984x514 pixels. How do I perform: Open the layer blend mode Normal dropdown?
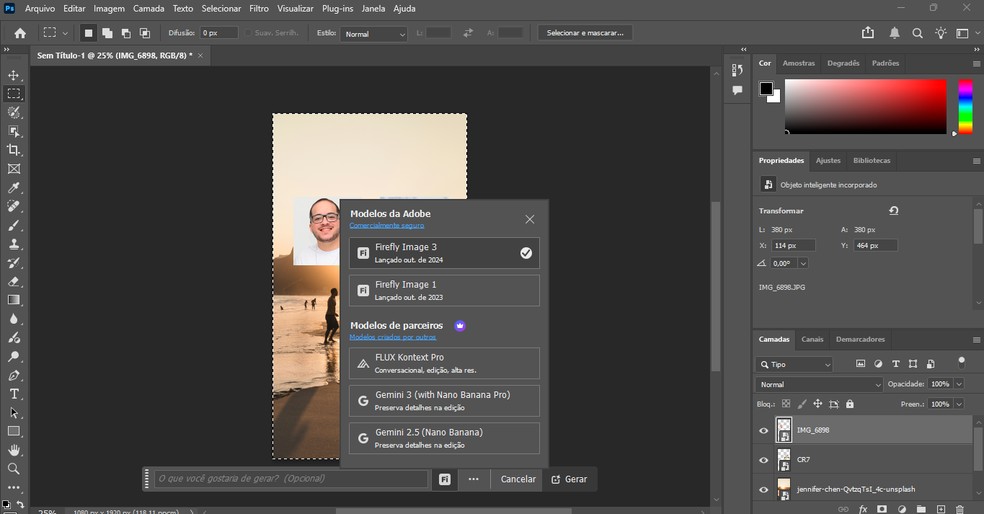pos(819,384)
